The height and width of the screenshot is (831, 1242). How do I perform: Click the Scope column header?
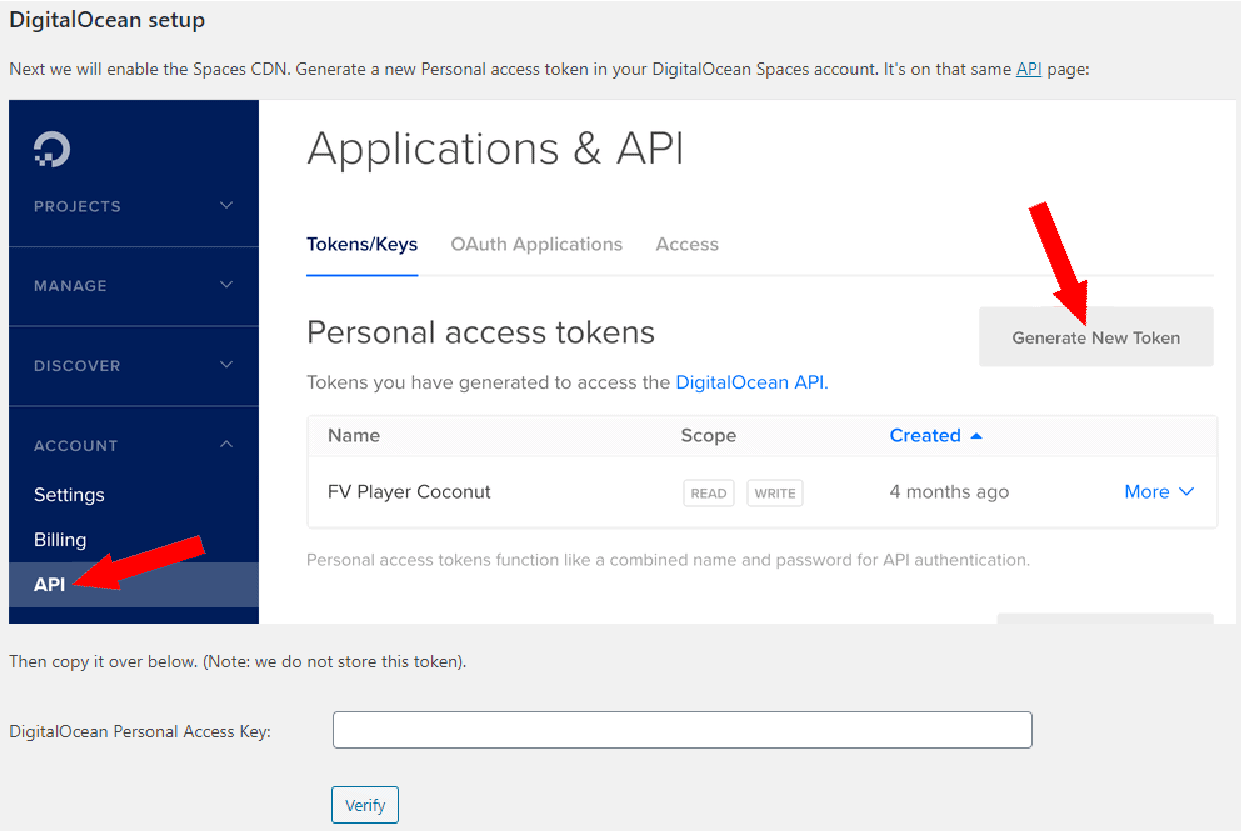pyautogui.click(x=708, y=435)
